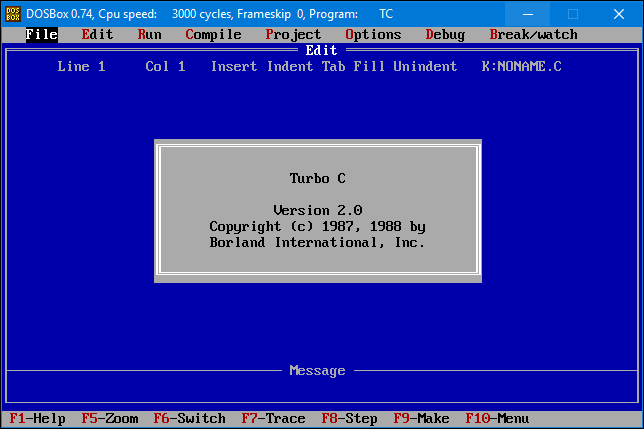The width and height of the screenshot is (644, 429).
Task: Click the Unindent mode indicator
Action: (425, 67)
